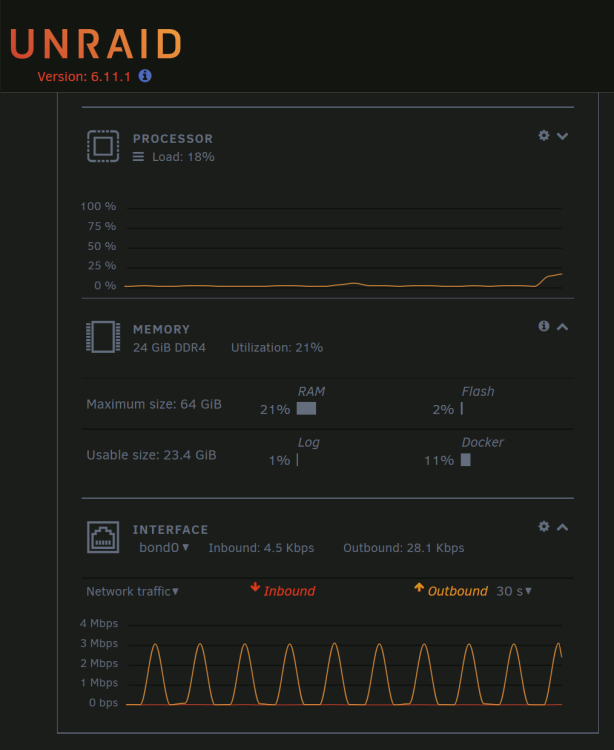Collapse the Memory section chevron
Screen dimensions: 614x750
tap(562, 327)
